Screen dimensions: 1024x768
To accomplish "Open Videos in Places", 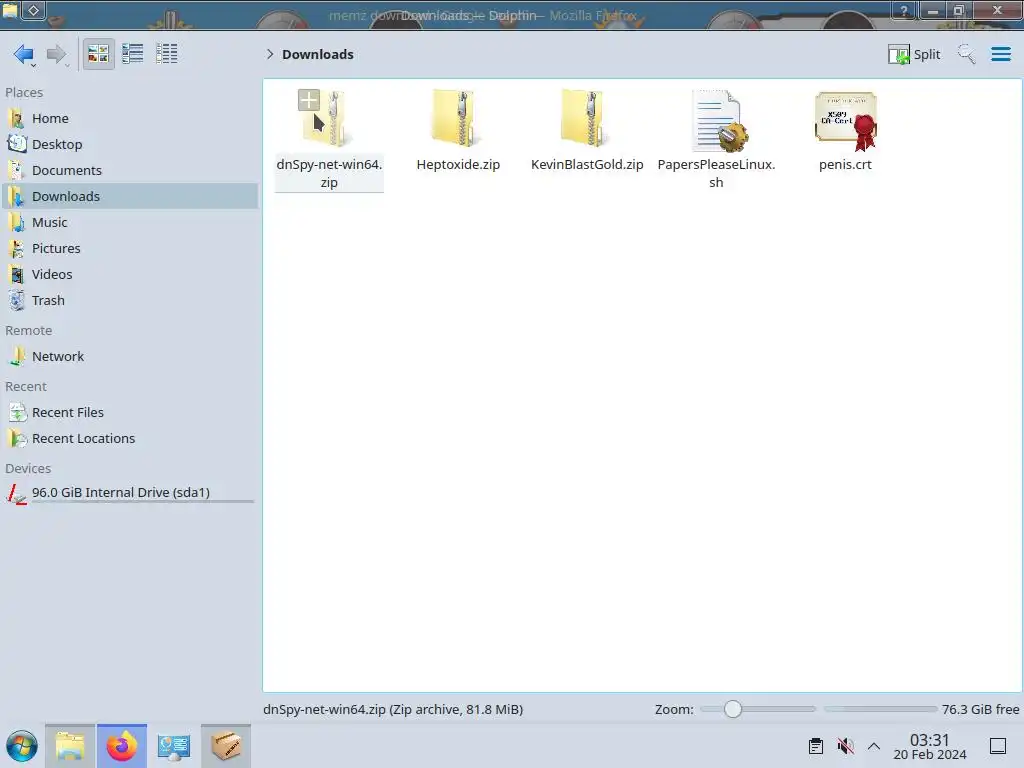I will click(129, 275).
